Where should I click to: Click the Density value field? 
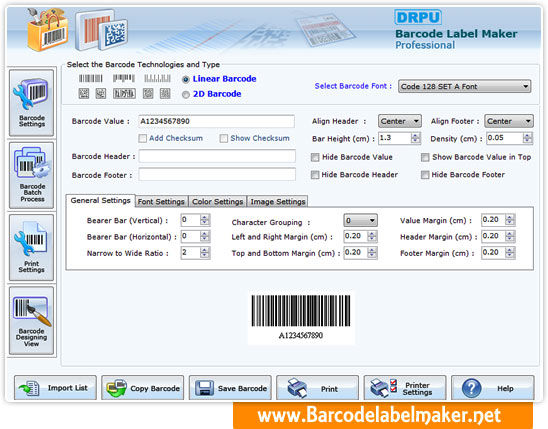point(505,138)
